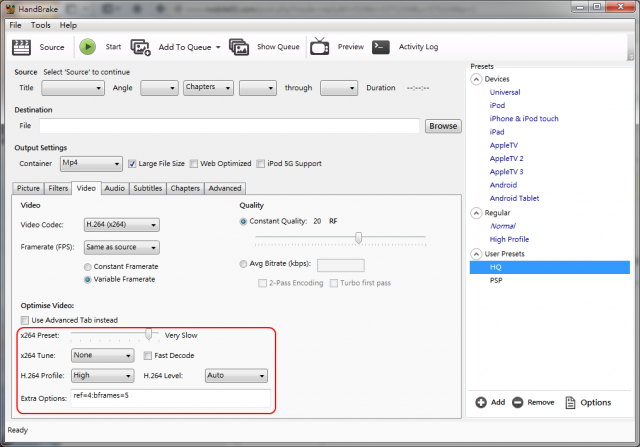The height and width of the screenshot is (447, 640).
Task: Click the green Start play icon
Action: coord(87,47)
